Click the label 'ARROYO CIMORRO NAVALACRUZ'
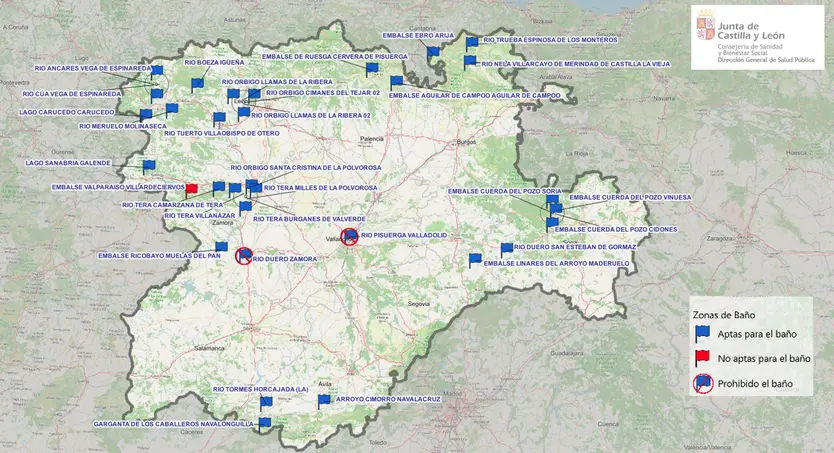The height and width of the screenshot is (453, 834). 388,399
